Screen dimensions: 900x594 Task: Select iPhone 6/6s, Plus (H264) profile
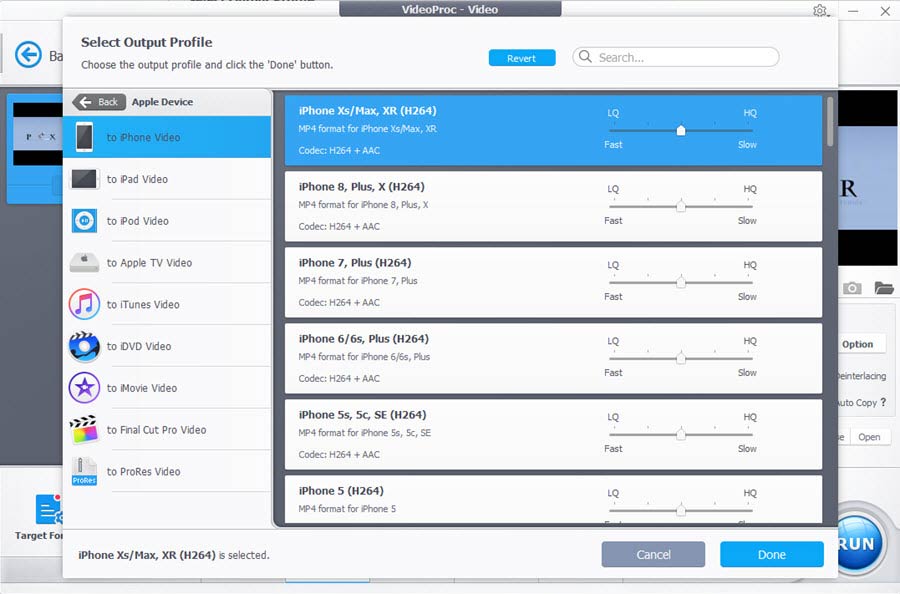point(553,358)
